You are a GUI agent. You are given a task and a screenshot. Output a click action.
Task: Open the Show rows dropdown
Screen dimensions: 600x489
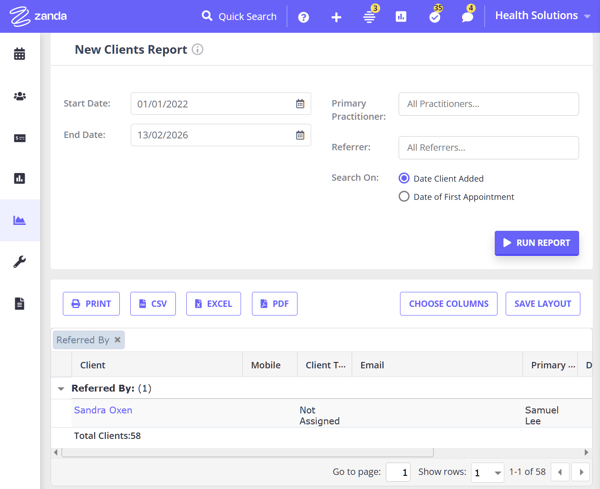pos(487,472)
